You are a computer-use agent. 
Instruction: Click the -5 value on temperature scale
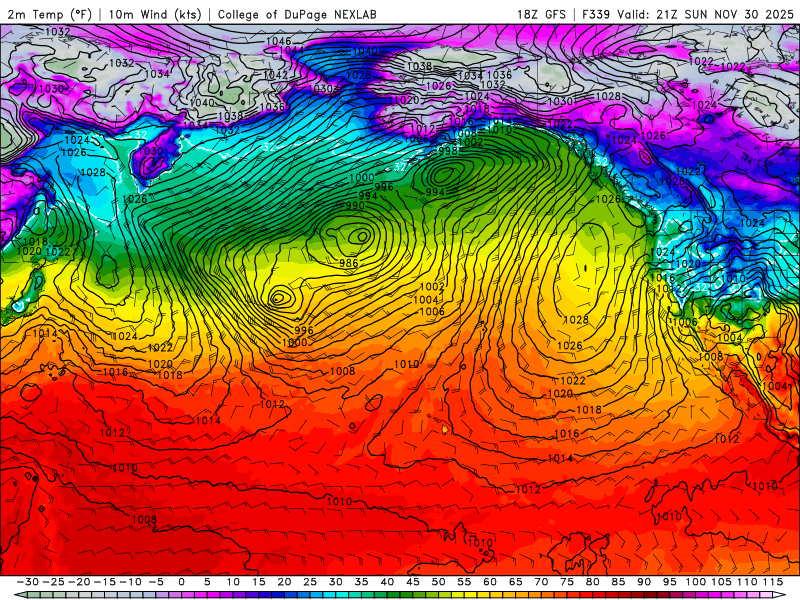point(156,582)
